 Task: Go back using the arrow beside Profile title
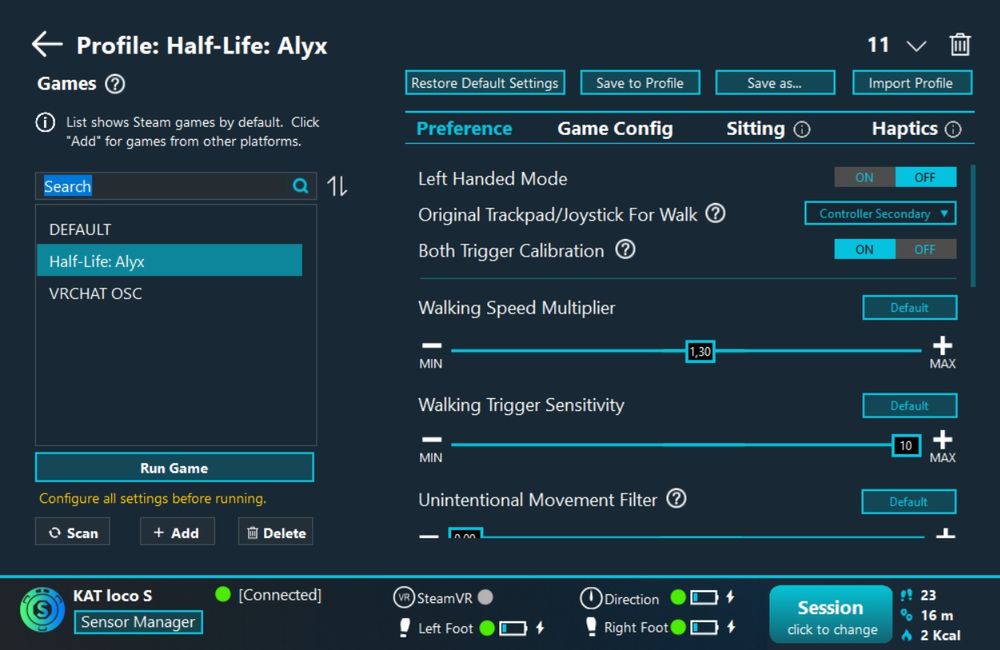(x=47, y=45)
